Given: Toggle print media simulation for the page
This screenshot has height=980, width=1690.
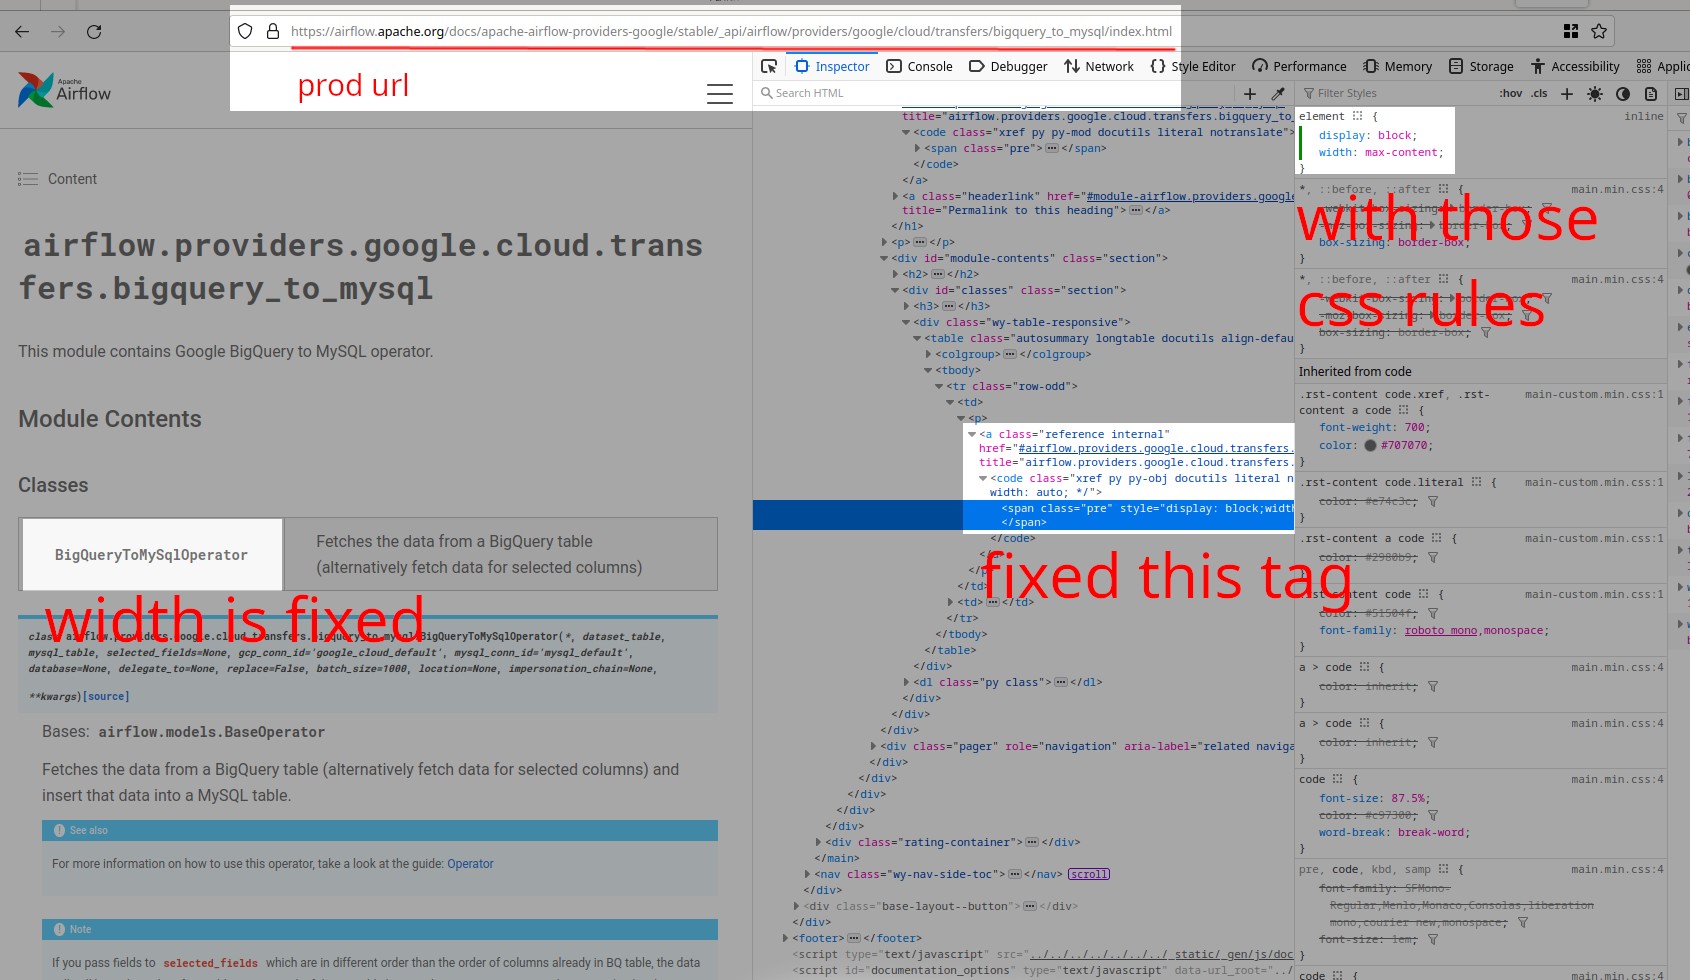Looking at the screenshot, I should (x=1651, y=93).
